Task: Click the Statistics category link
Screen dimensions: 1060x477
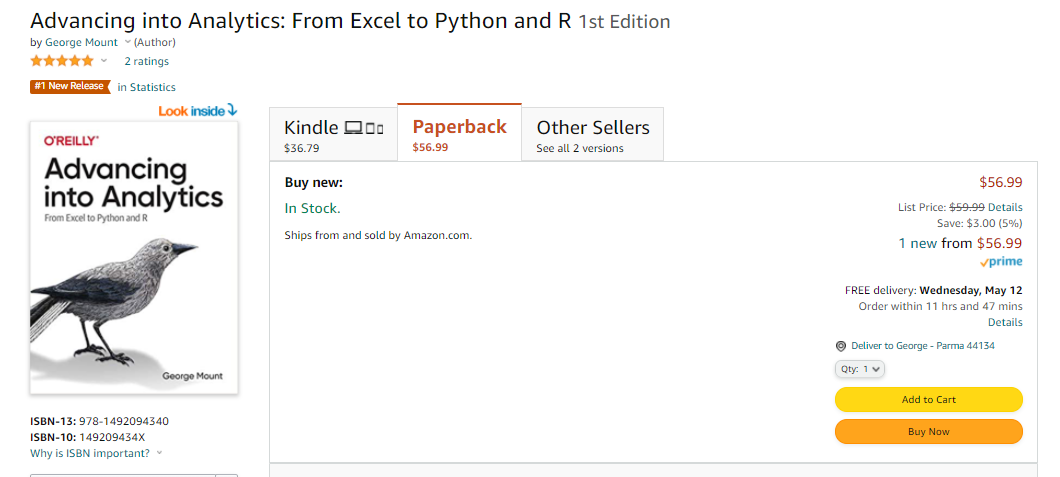Action: 153,87
